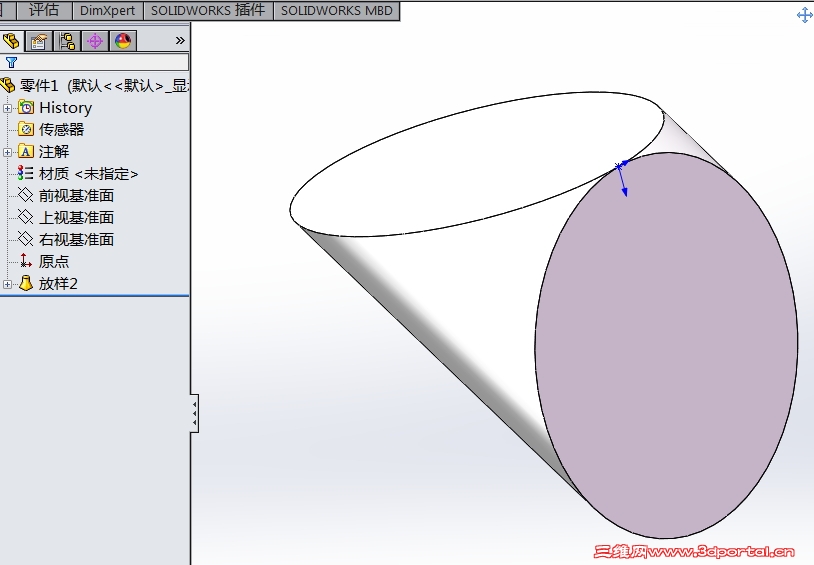The height and width of the screenshot is (565, 814).
Task: Click the 原点 origin icon
Action: point(25,261)
